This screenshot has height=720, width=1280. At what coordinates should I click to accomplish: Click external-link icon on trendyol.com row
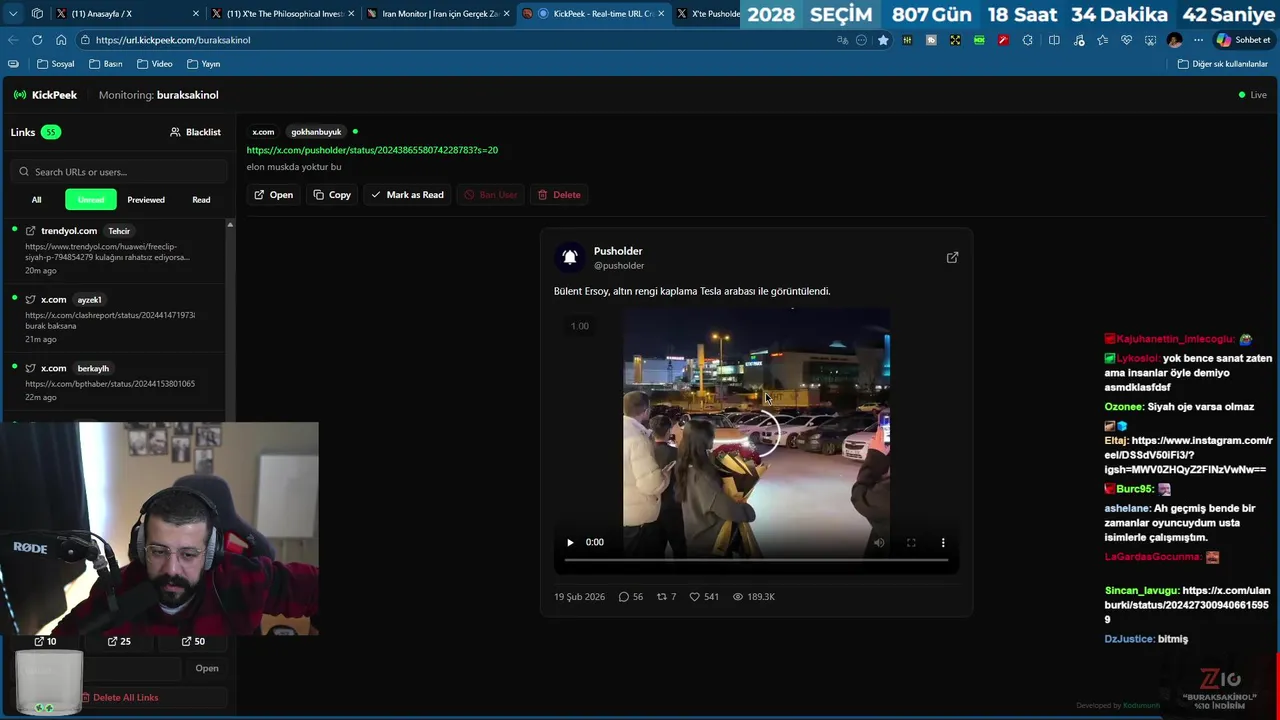30,231
